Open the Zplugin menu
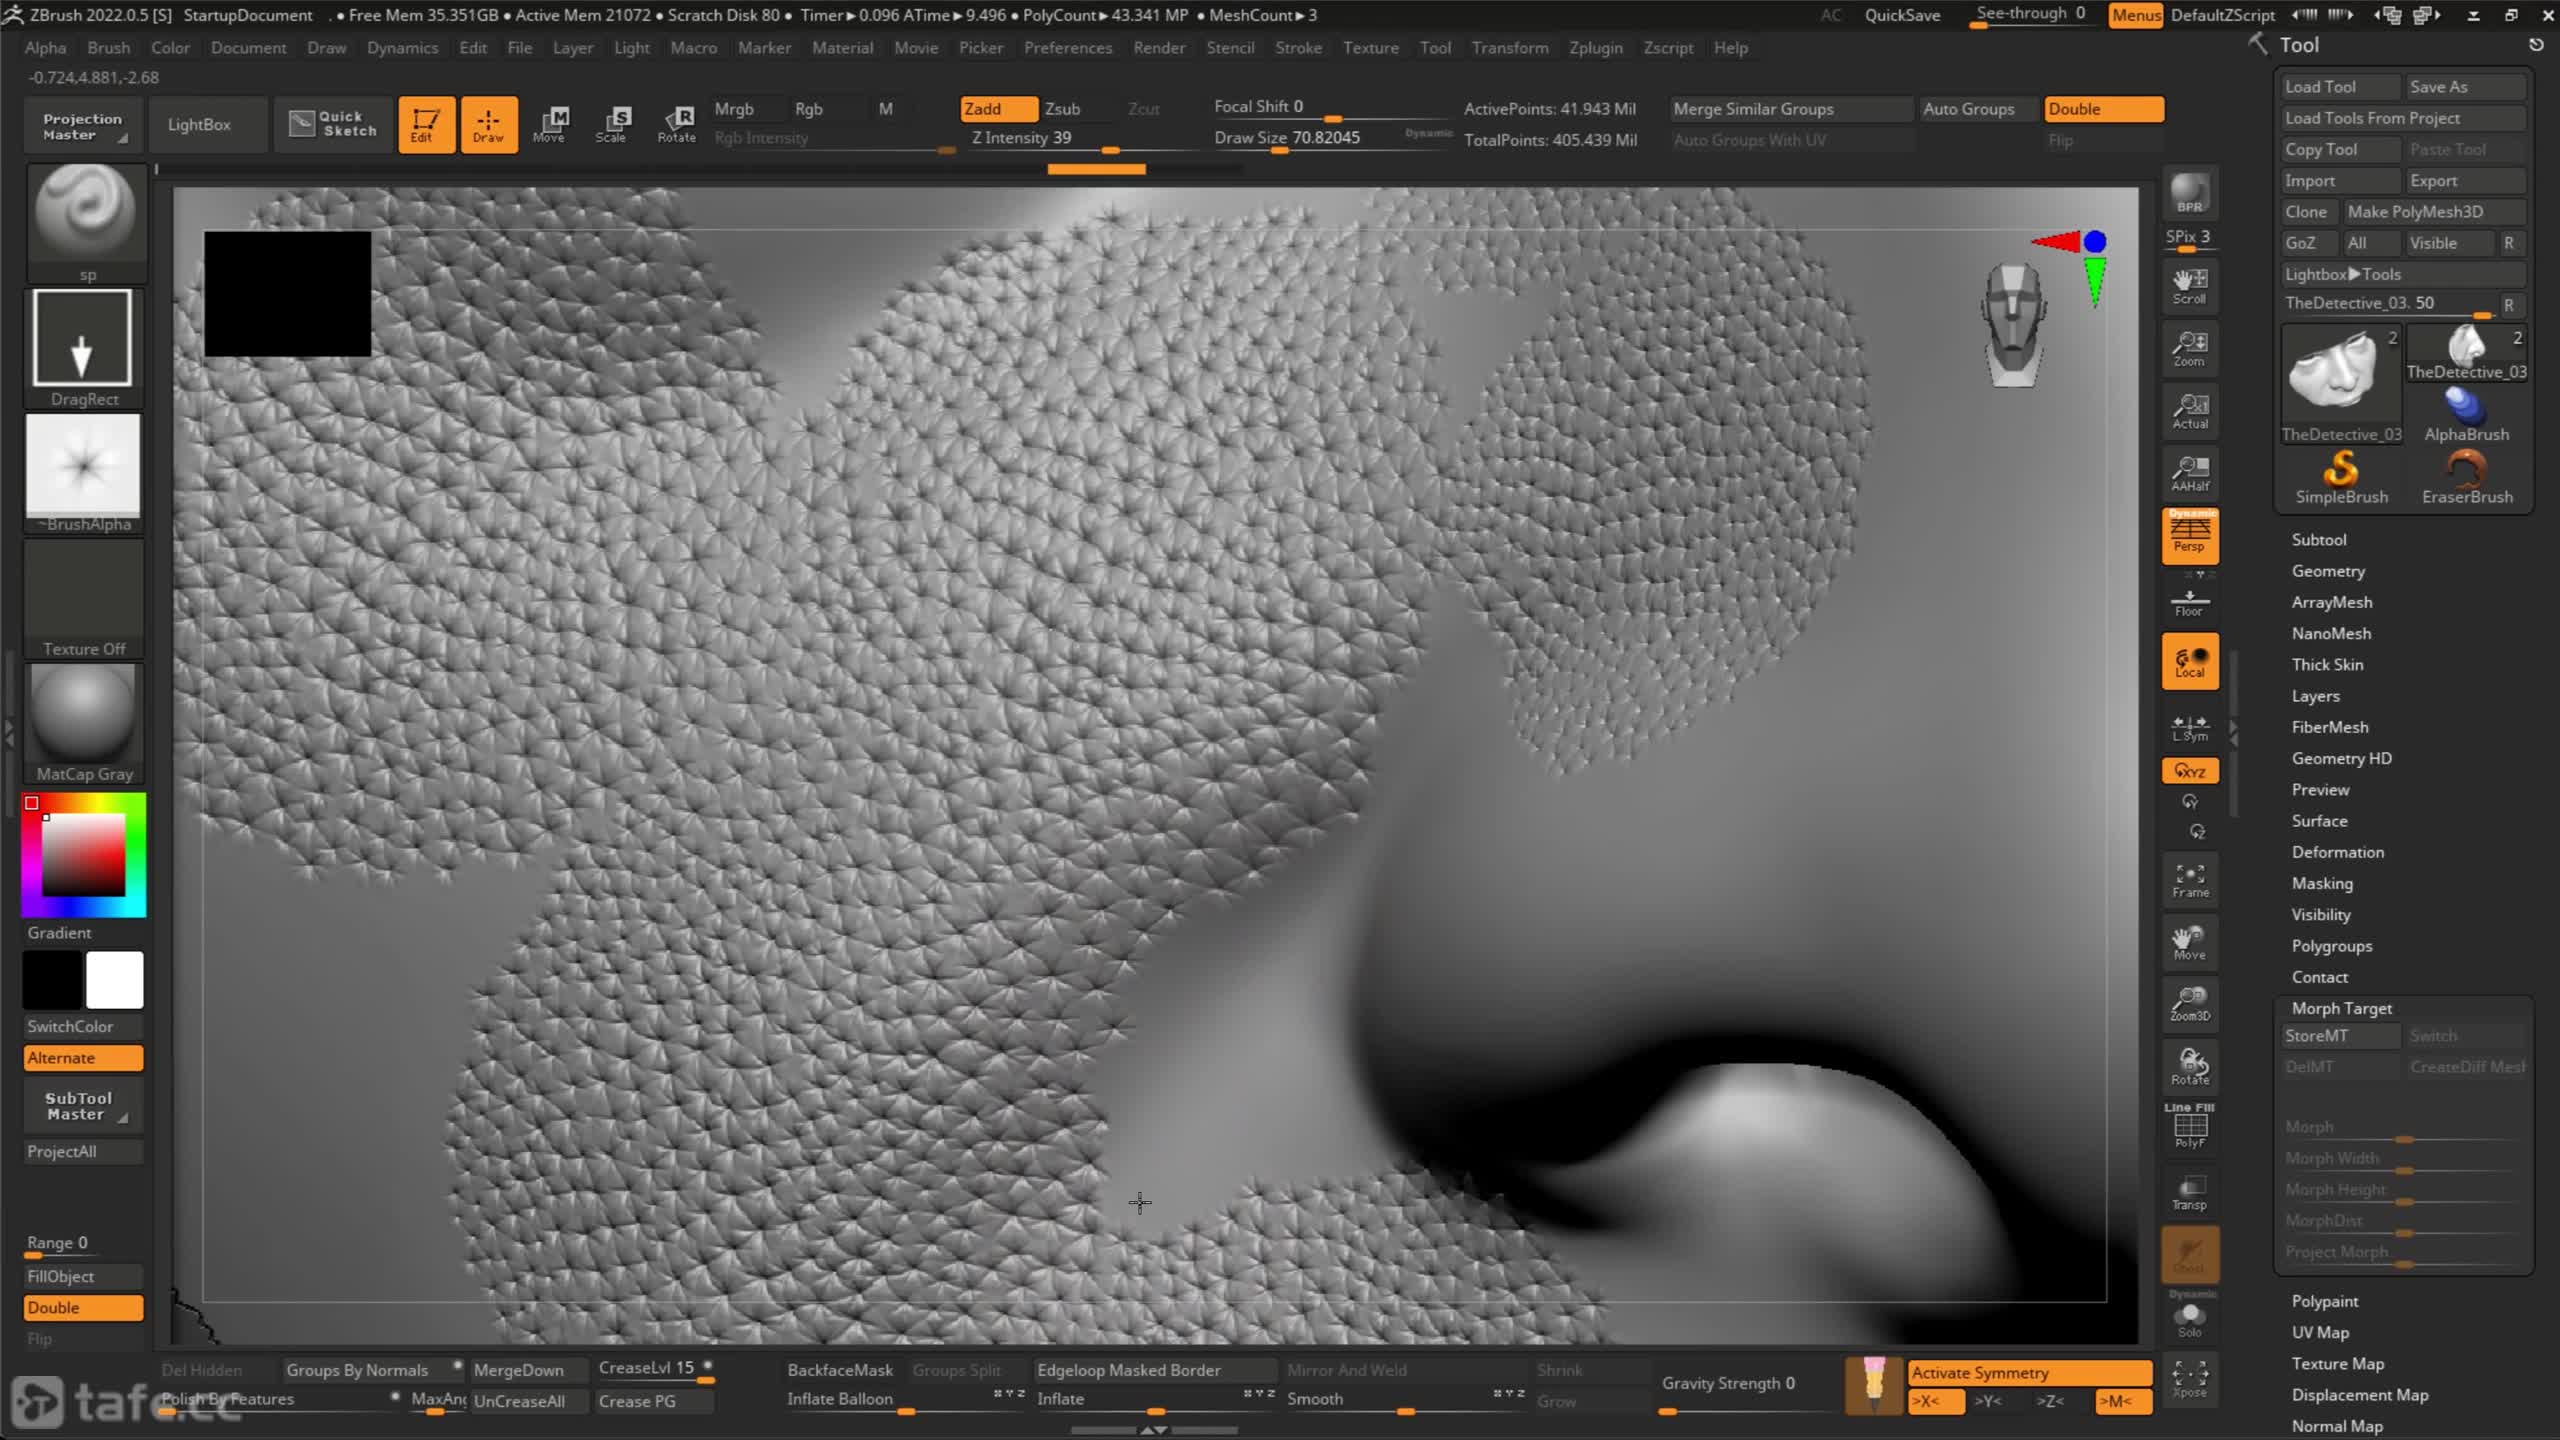Image resolution: width=2560 pixels, height=1440 pixels. [1595, 47]
